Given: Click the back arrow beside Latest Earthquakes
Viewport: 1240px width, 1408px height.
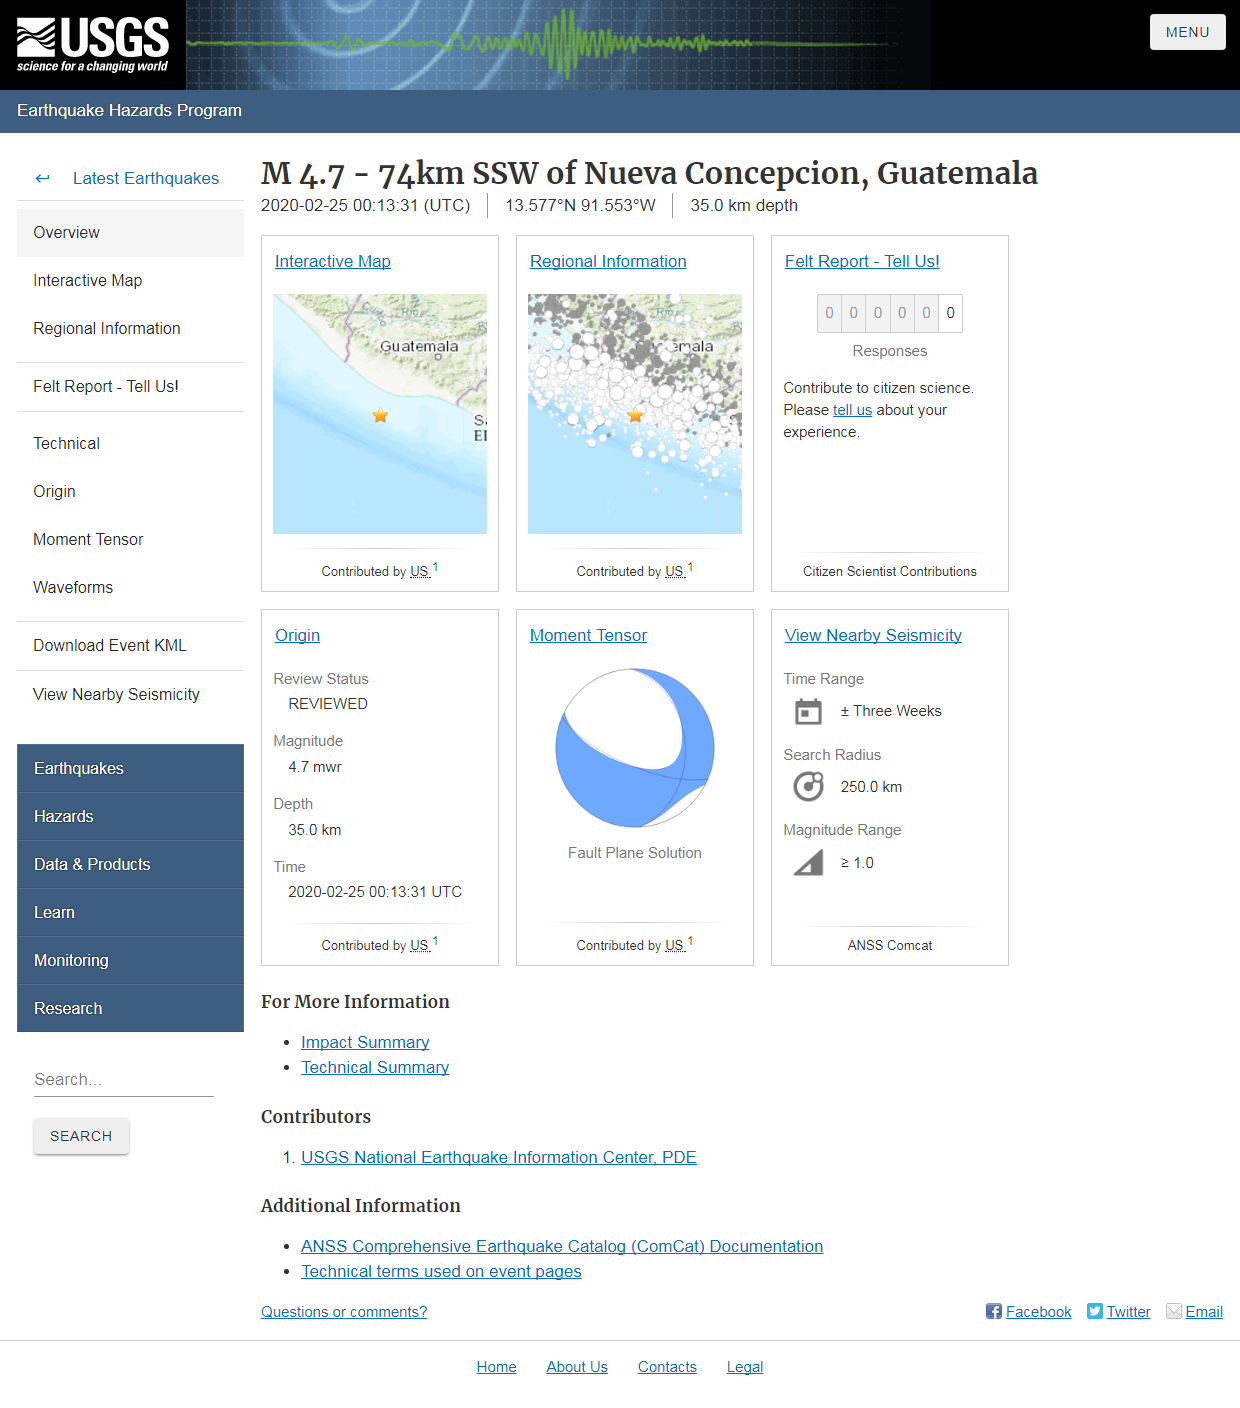Looking at the screenshot, I should point(42,178).
